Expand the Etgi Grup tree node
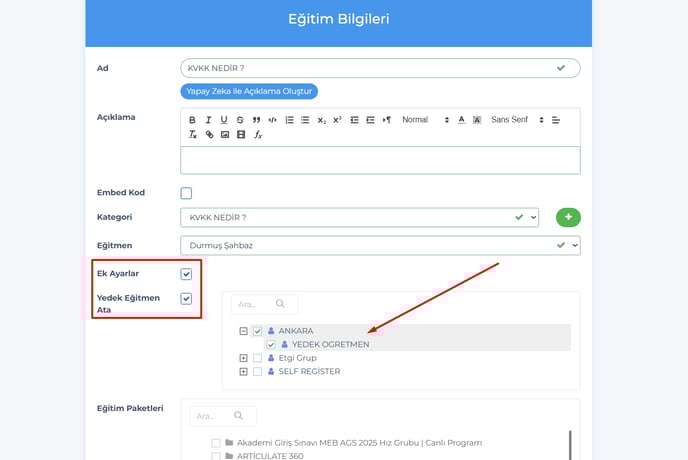Image resolution: width=688 pixels, height=460 pixels. tap(243, 358)
